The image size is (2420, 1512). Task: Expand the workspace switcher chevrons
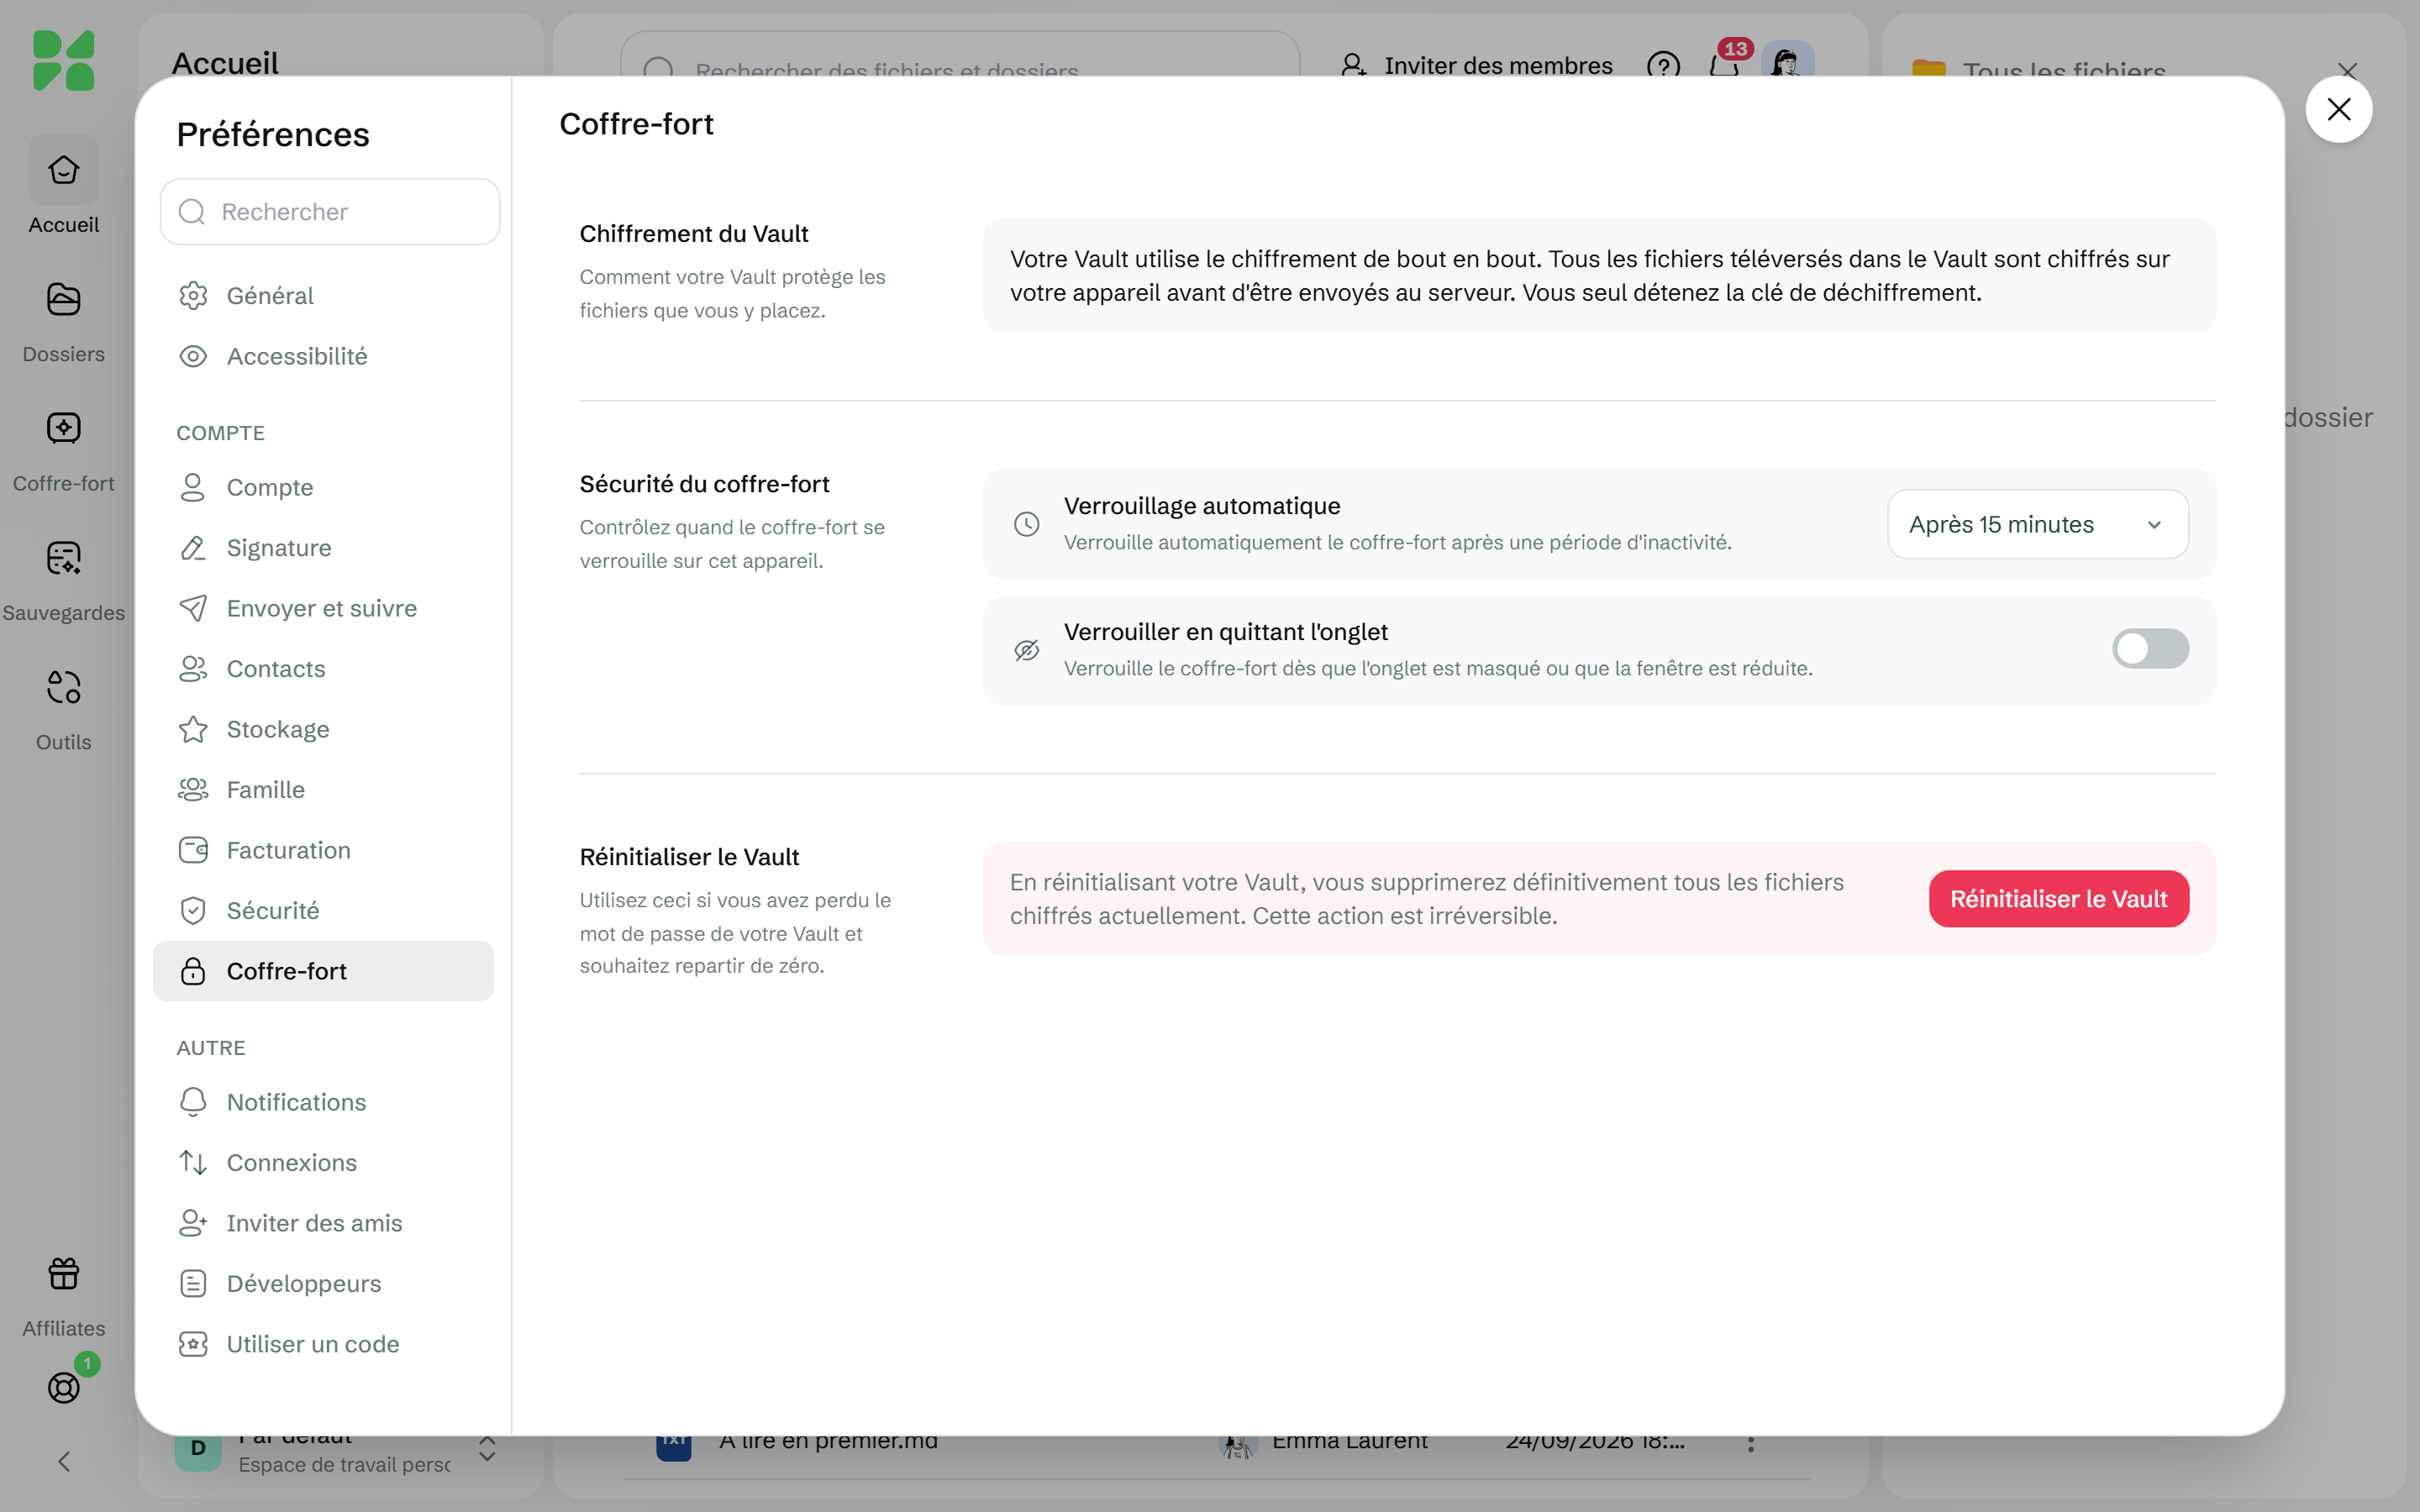487,1449
